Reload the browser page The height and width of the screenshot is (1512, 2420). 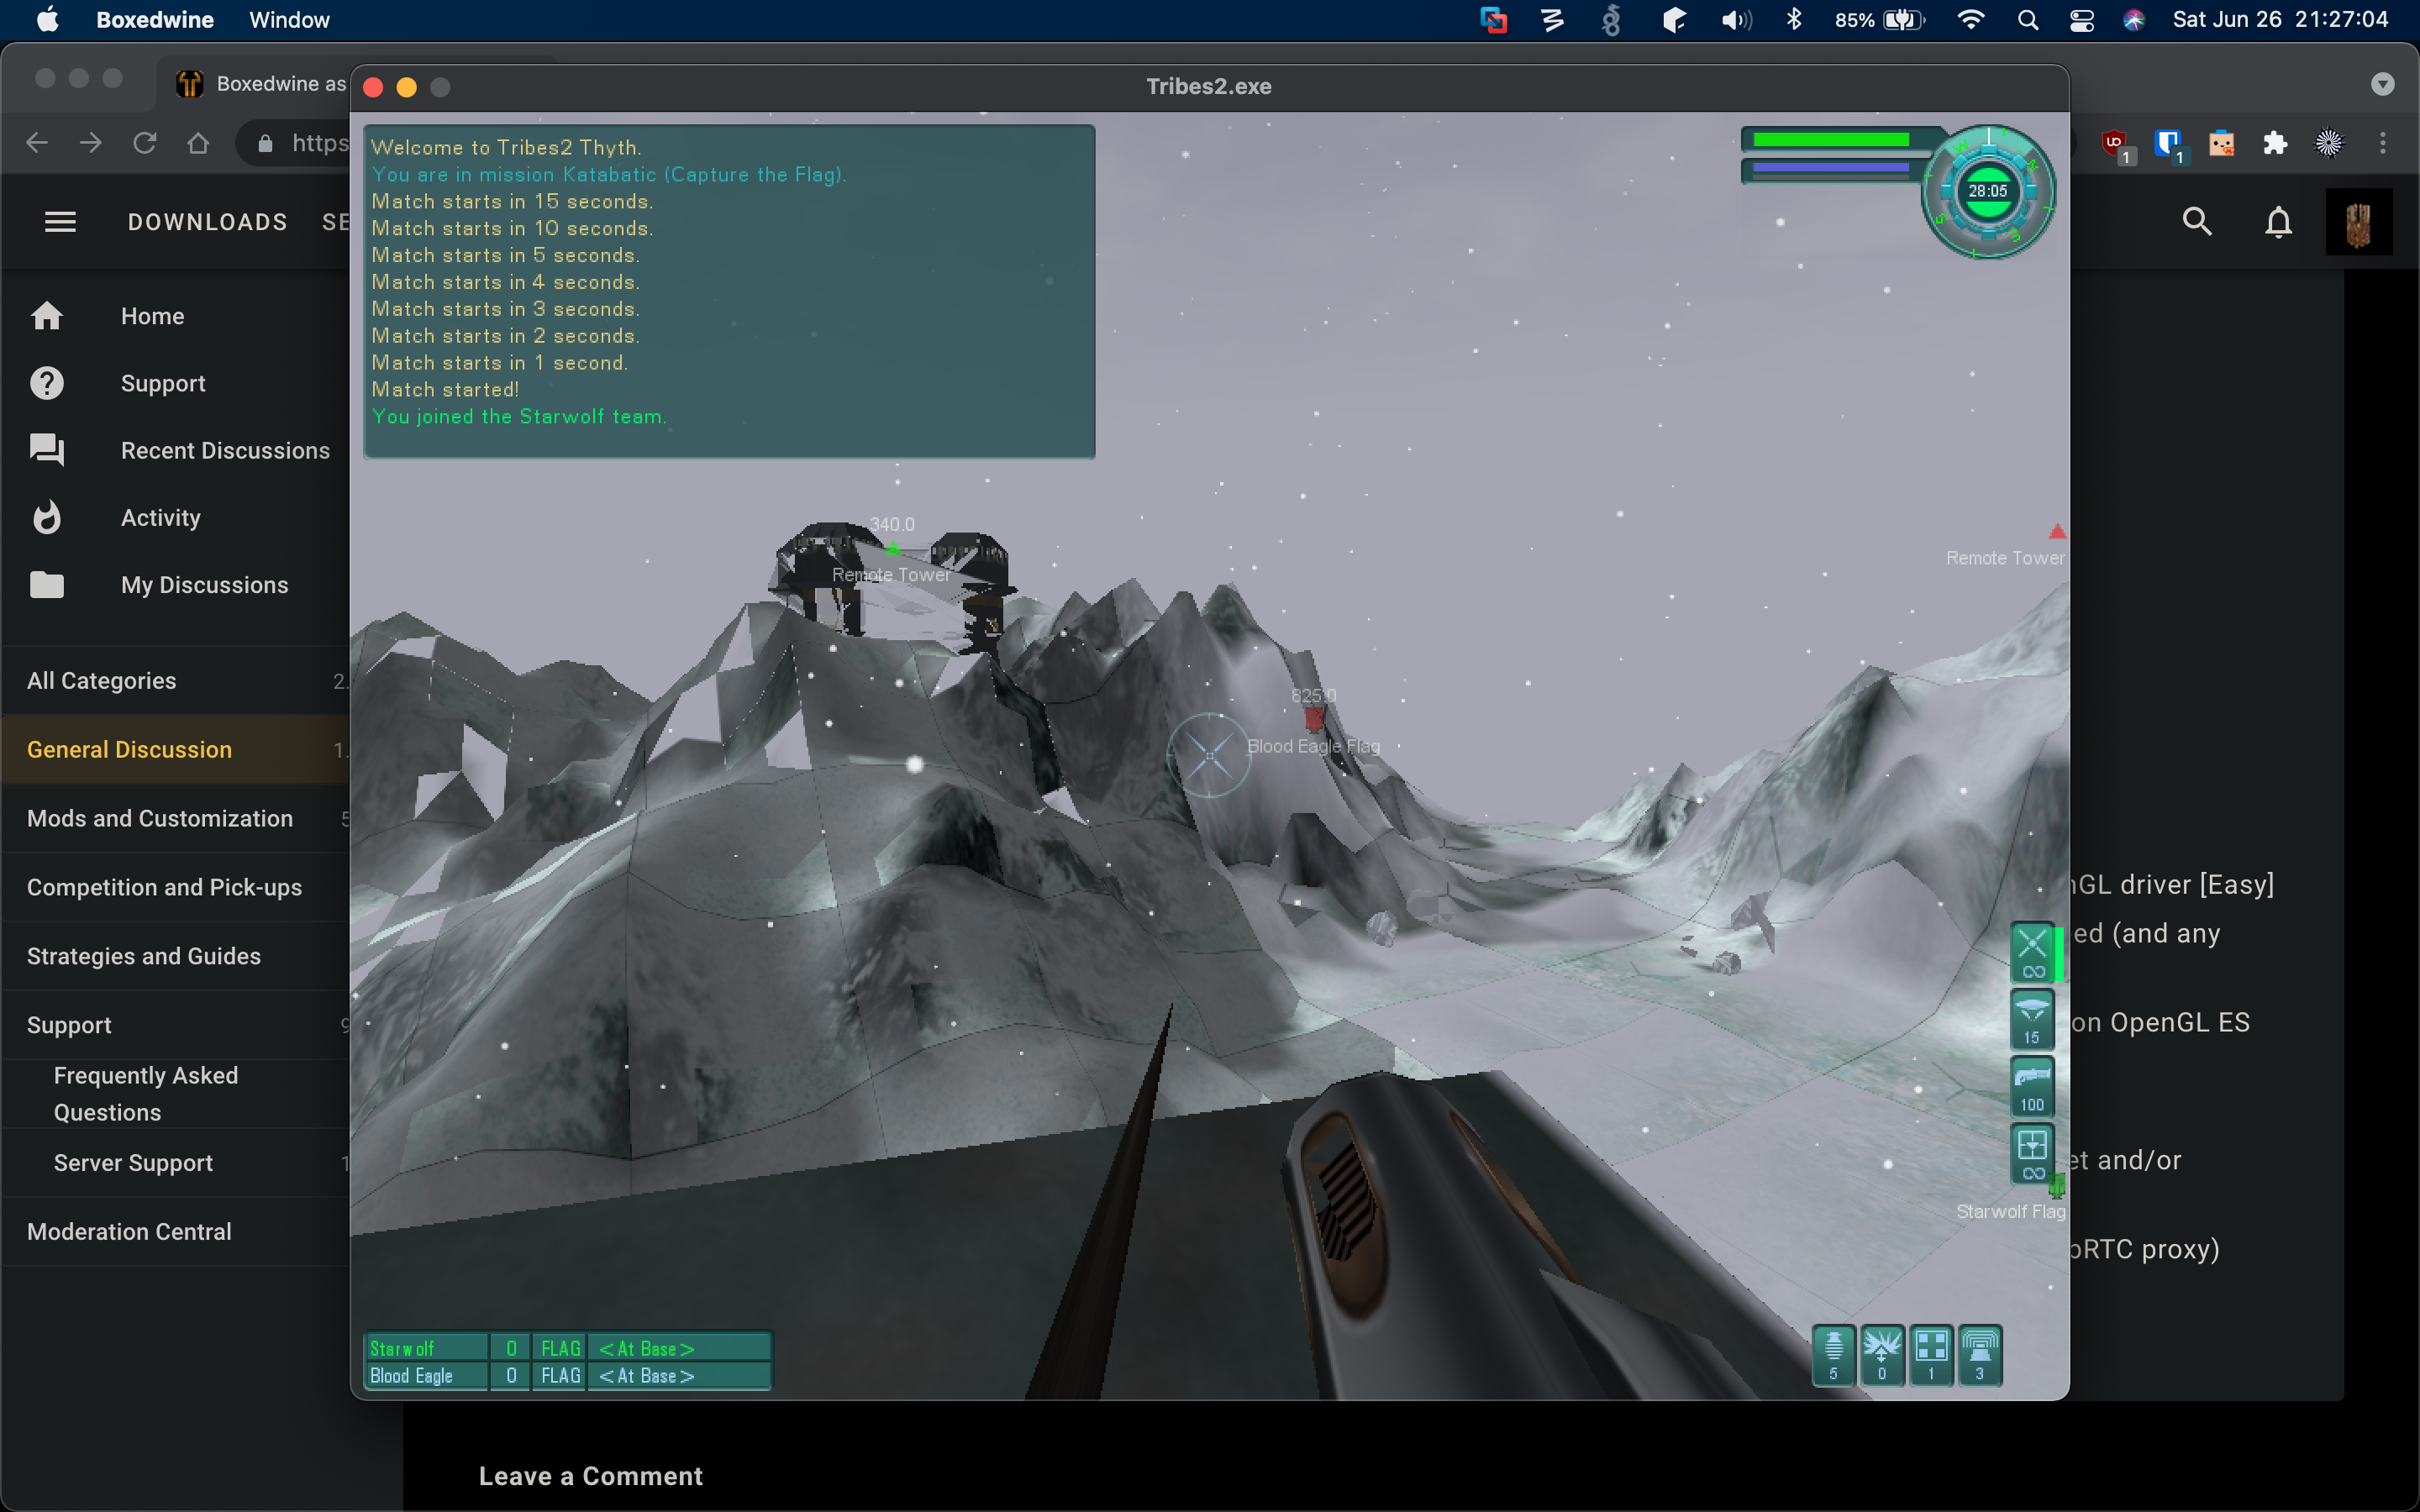pos(145,143)
